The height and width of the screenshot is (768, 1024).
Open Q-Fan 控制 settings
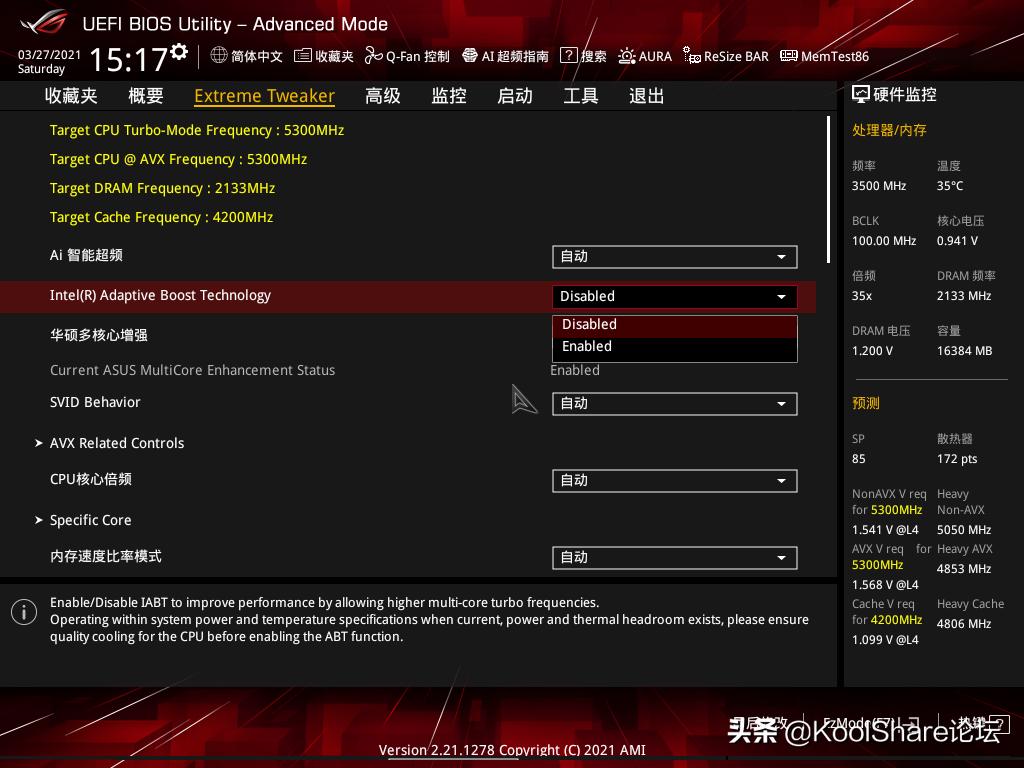pyautogui.click(x=407, y=56)
